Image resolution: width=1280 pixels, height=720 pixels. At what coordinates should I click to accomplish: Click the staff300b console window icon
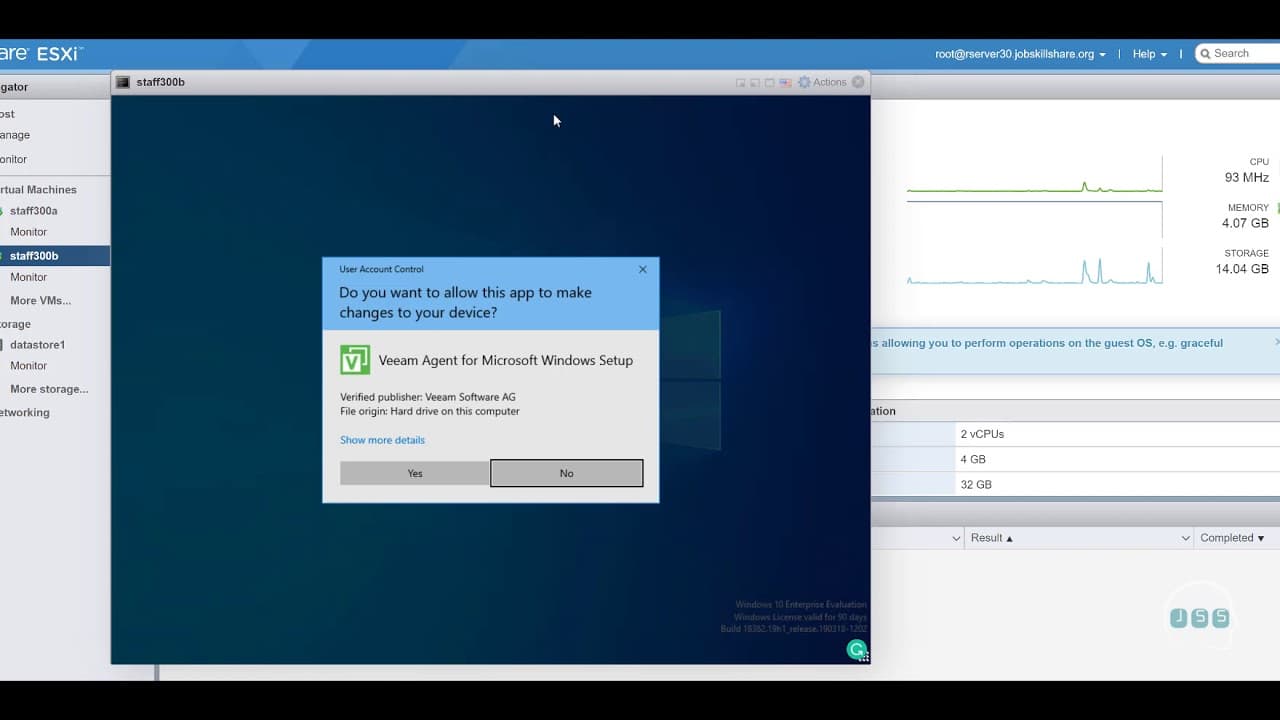[123, 82]
